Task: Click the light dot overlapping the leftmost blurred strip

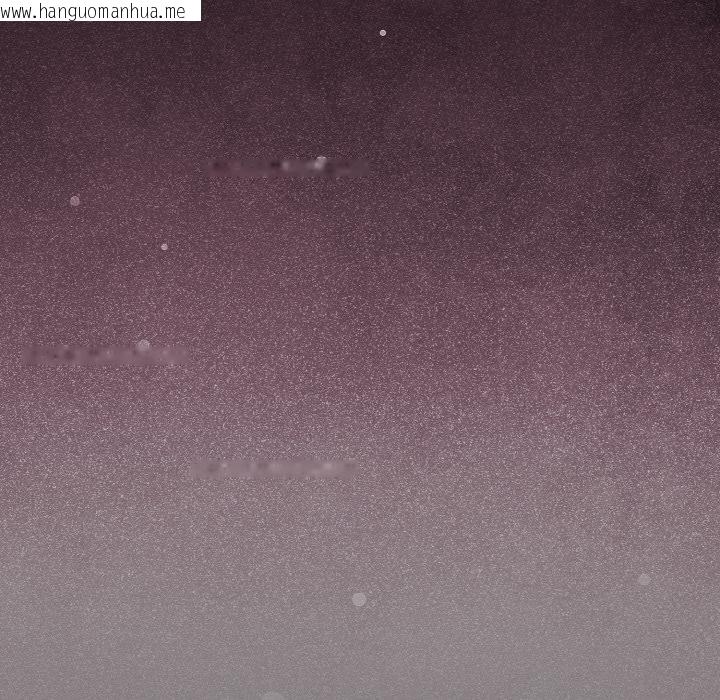Action: point(143,346)
